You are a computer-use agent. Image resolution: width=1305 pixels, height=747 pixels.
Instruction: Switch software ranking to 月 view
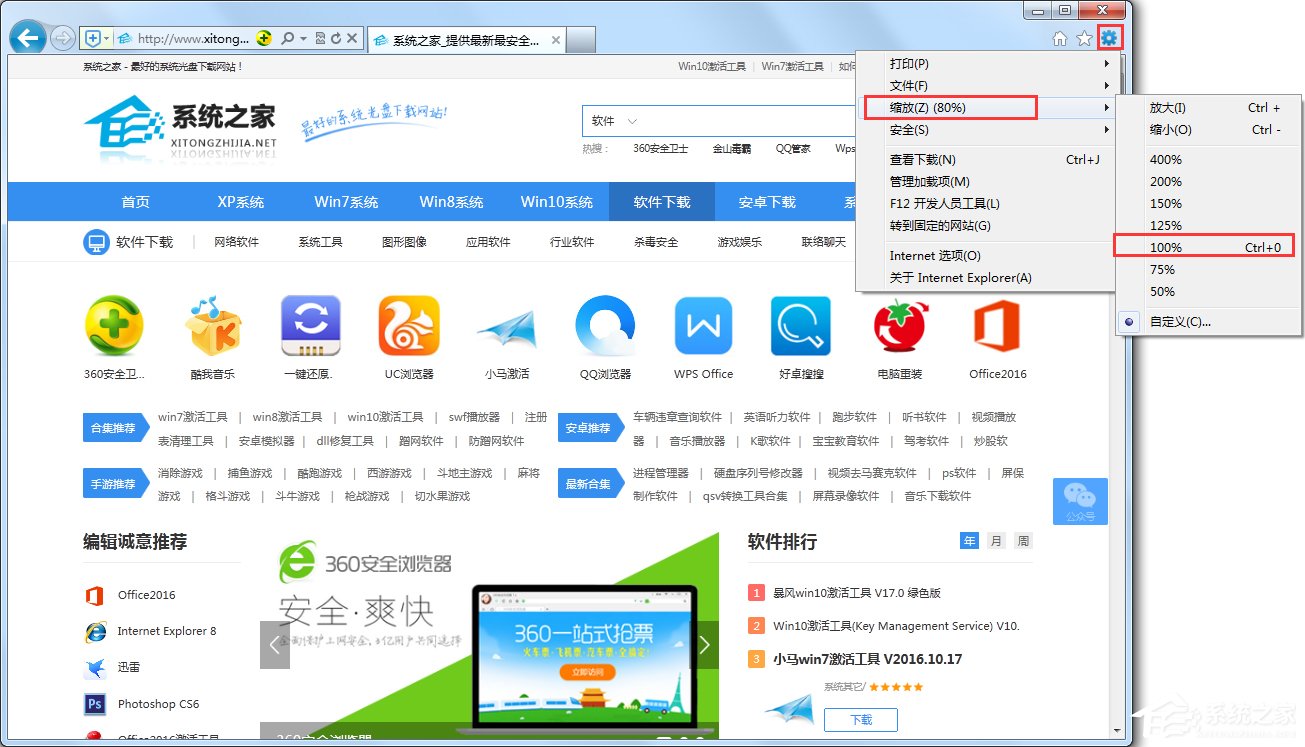pyautogui.click(x=996, y=540)
